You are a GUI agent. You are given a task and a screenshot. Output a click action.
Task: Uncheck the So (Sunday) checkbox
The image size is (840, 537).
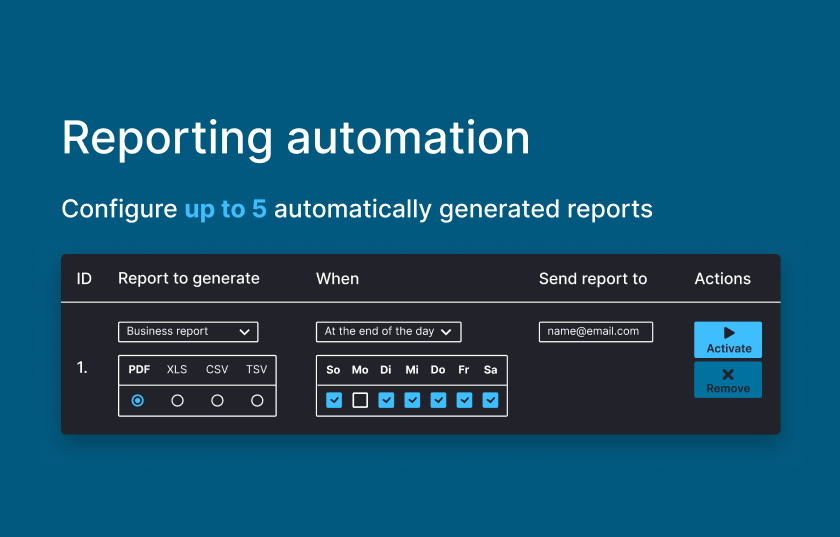pos(334,400)
